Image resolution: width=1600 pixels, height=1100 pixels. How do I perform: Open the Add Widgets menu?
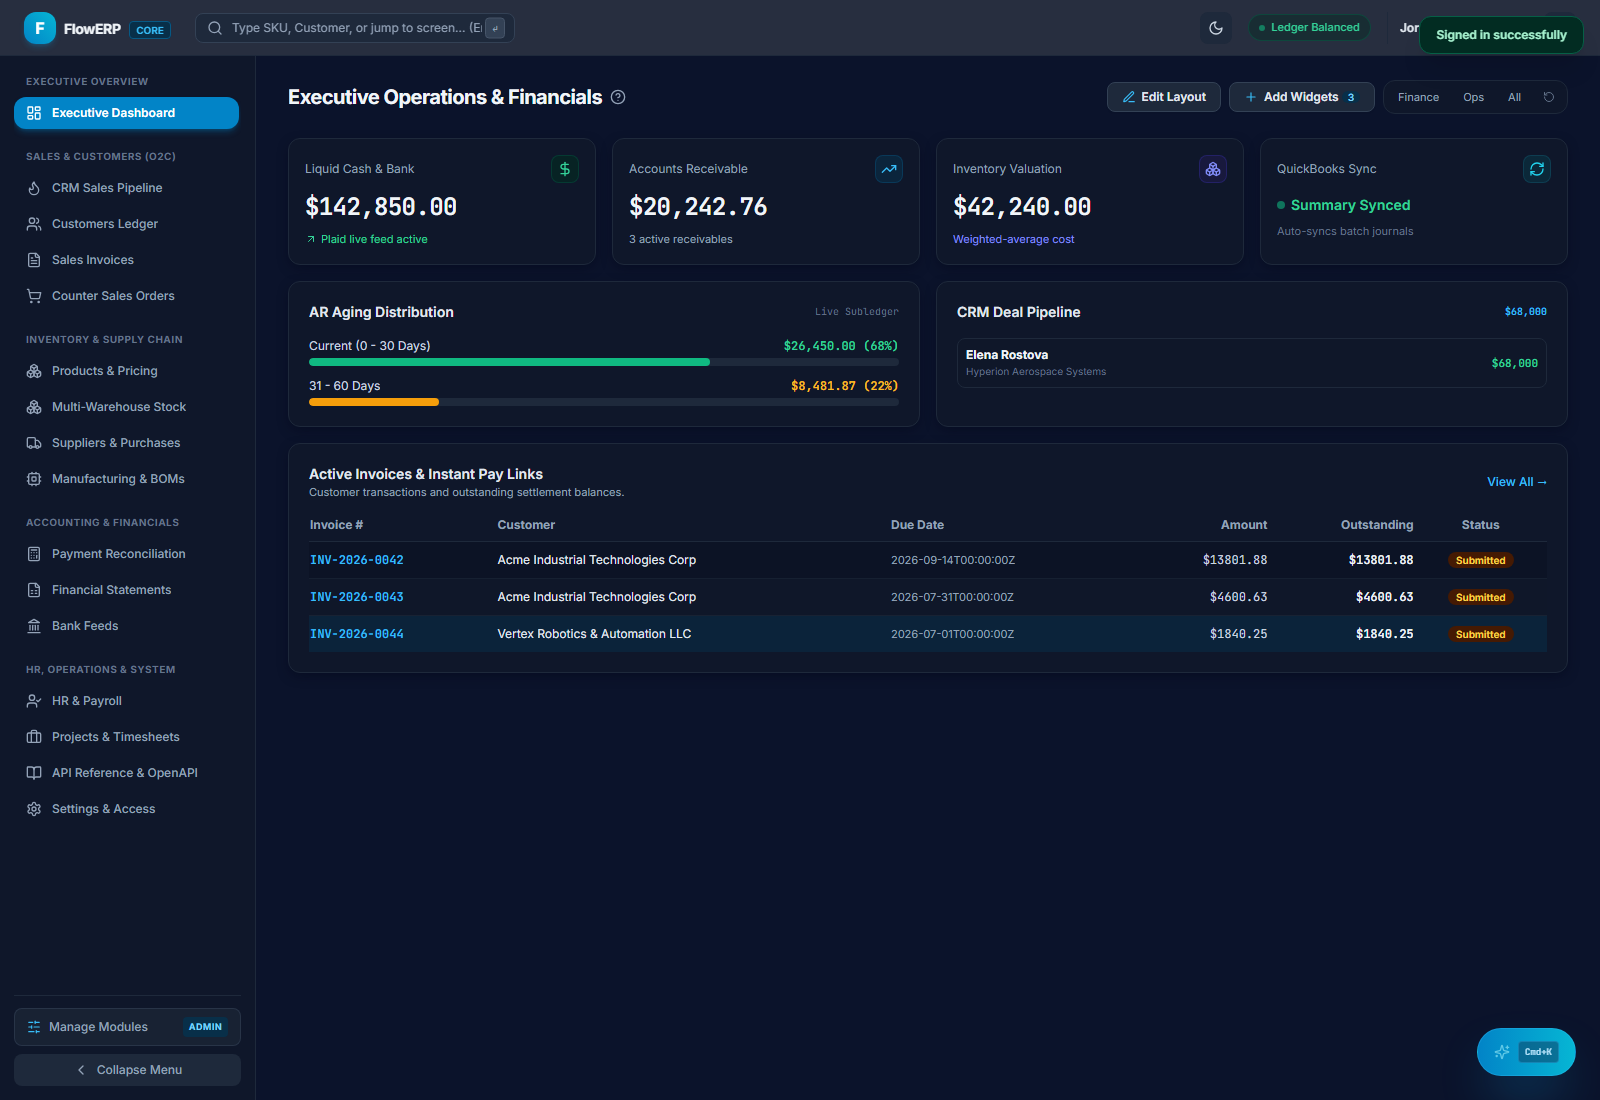pyautogui.click(x=1301, y=97)
